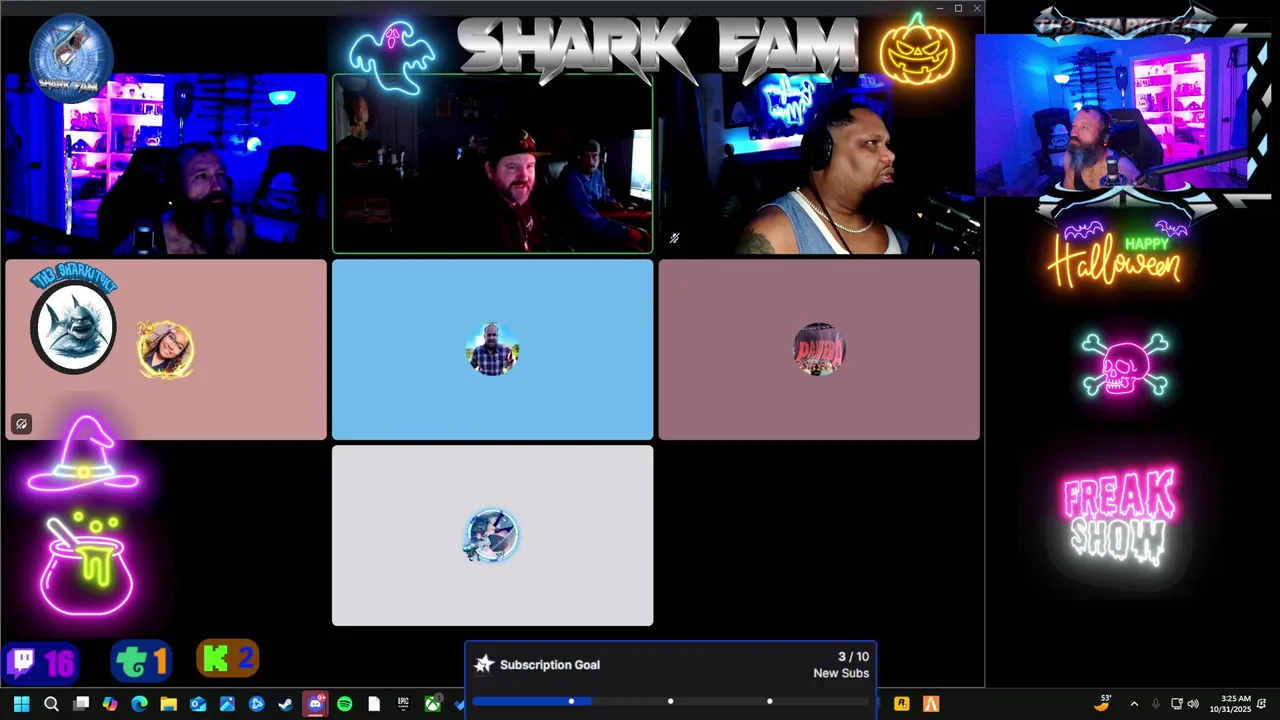Image resolution: width=1280 pixels, height=720 pixels.
Task: Click the Shark Fam round logo
Action: (71, 60)
